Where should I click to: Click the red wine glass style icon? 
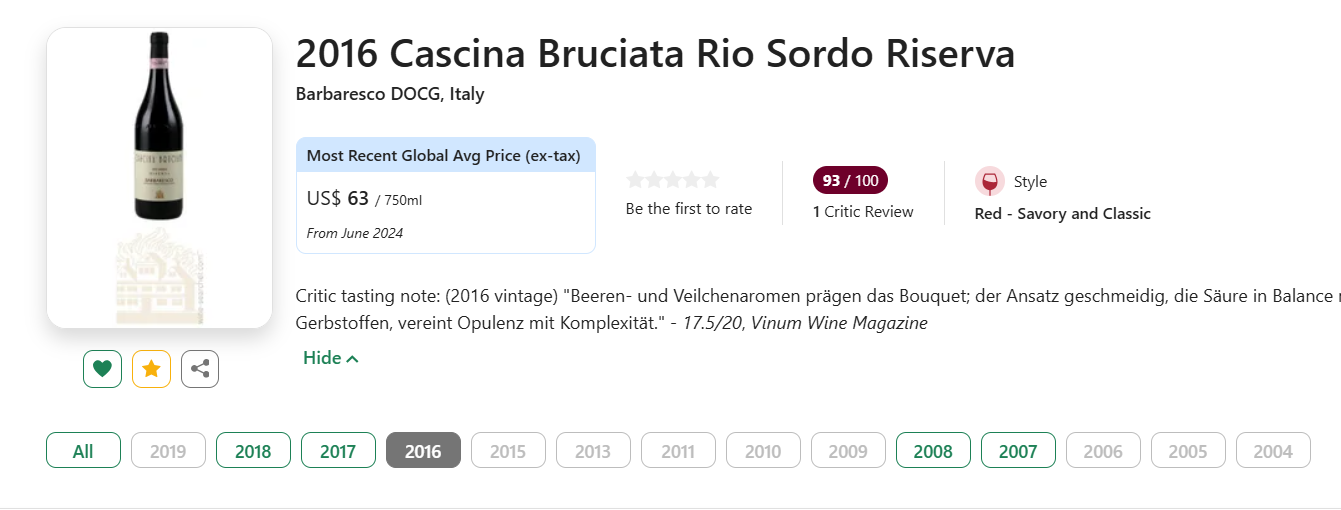pyautogui.click(x=990, y=182)
